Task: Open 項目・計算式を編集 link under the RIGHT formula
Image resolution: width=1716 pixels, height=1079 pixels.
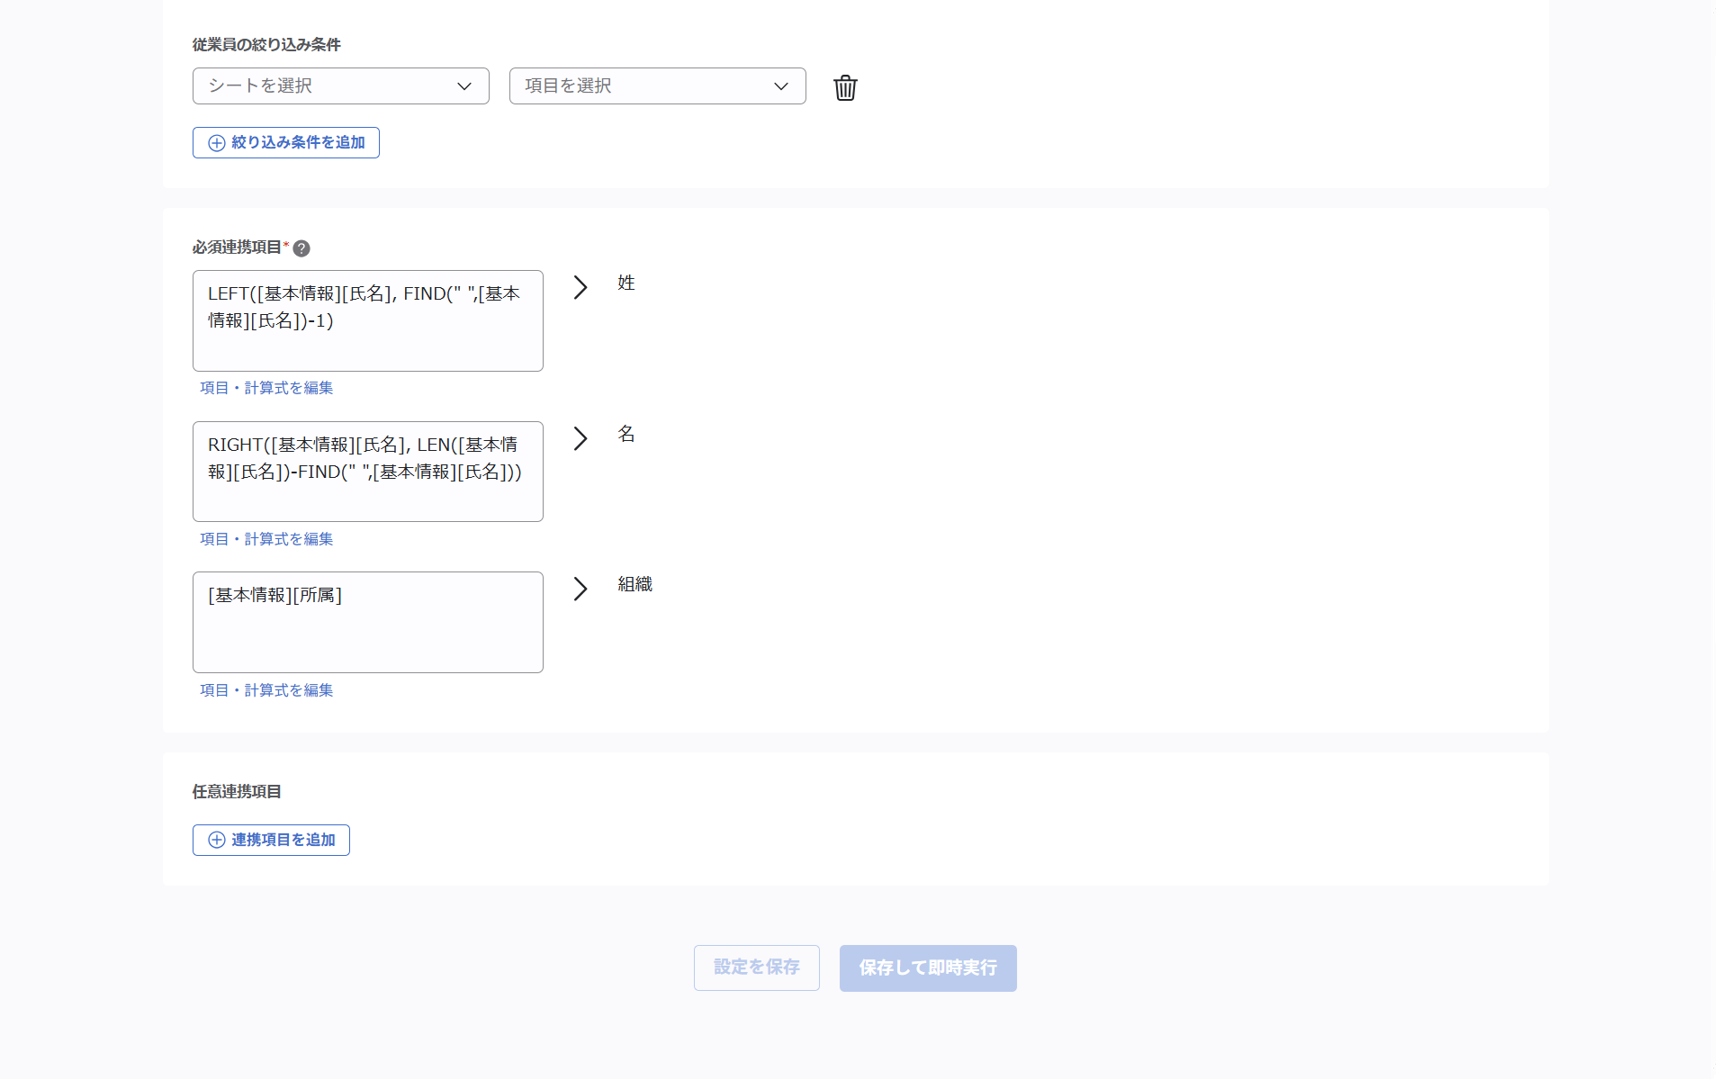Action: 266,539
